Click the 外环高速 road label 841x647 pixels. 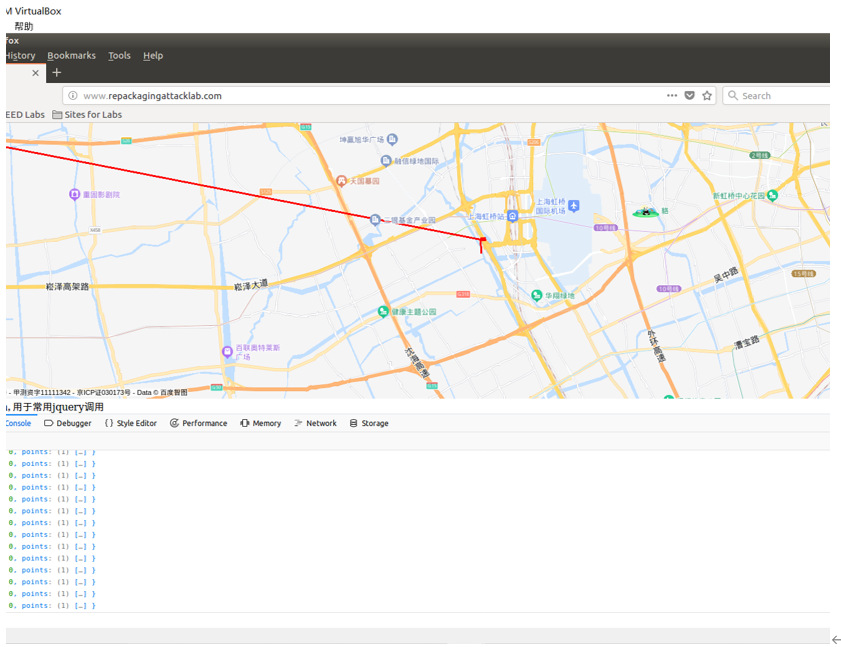pos(655,345)
